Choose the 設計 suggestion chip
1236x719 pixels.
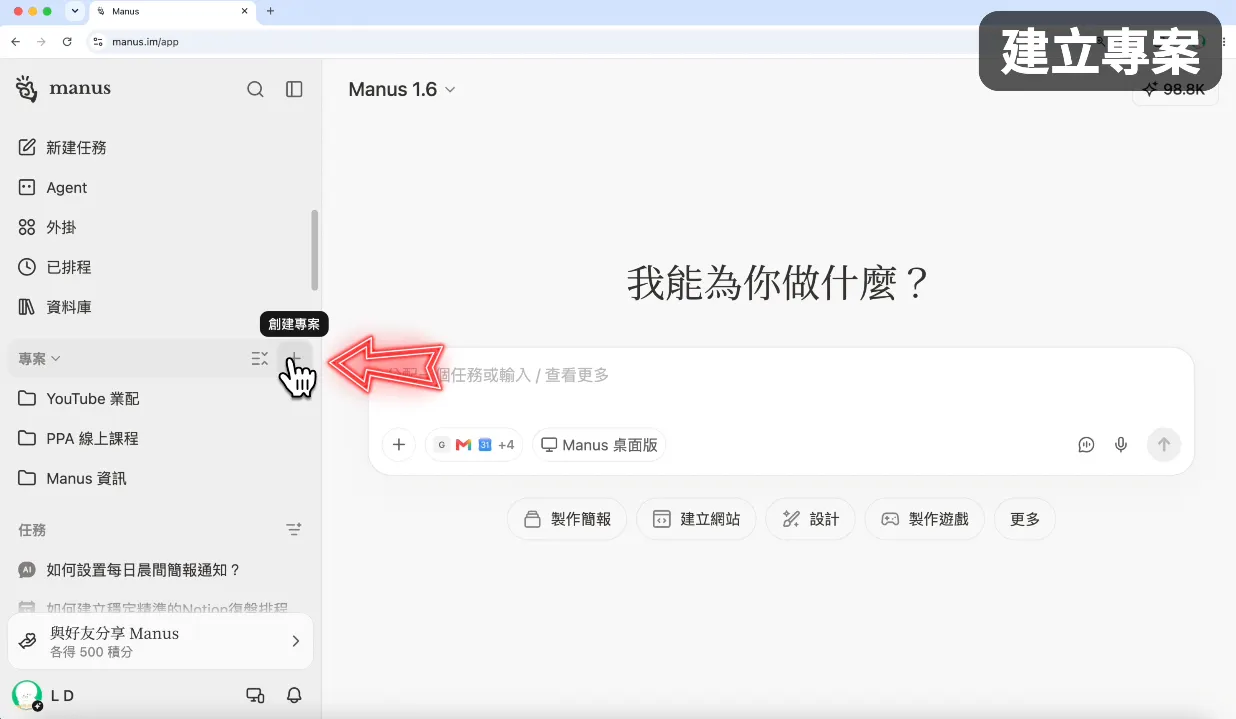click(x=810, y=519)
